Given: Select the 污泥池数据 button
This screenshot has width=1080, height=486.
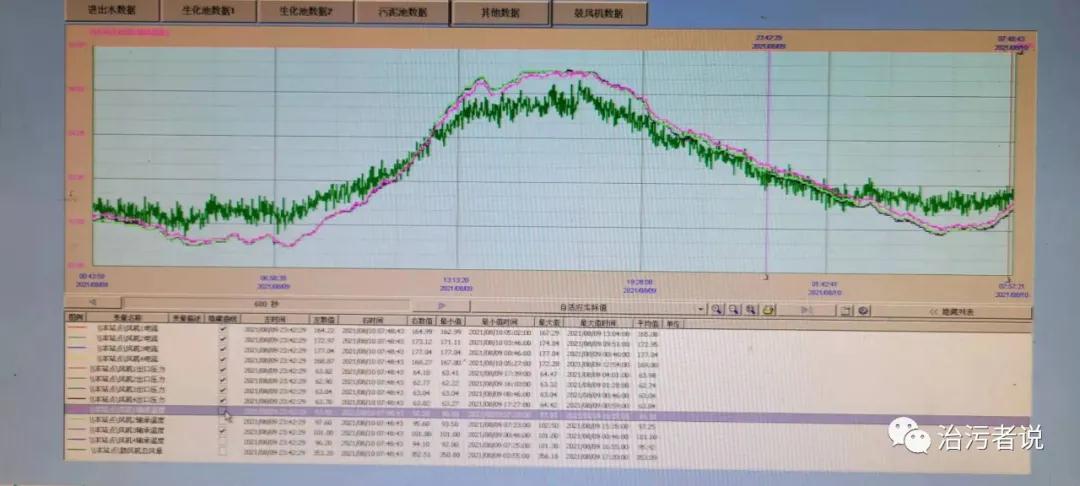Looking at the screenshot, I should click(x=403, y=13).
